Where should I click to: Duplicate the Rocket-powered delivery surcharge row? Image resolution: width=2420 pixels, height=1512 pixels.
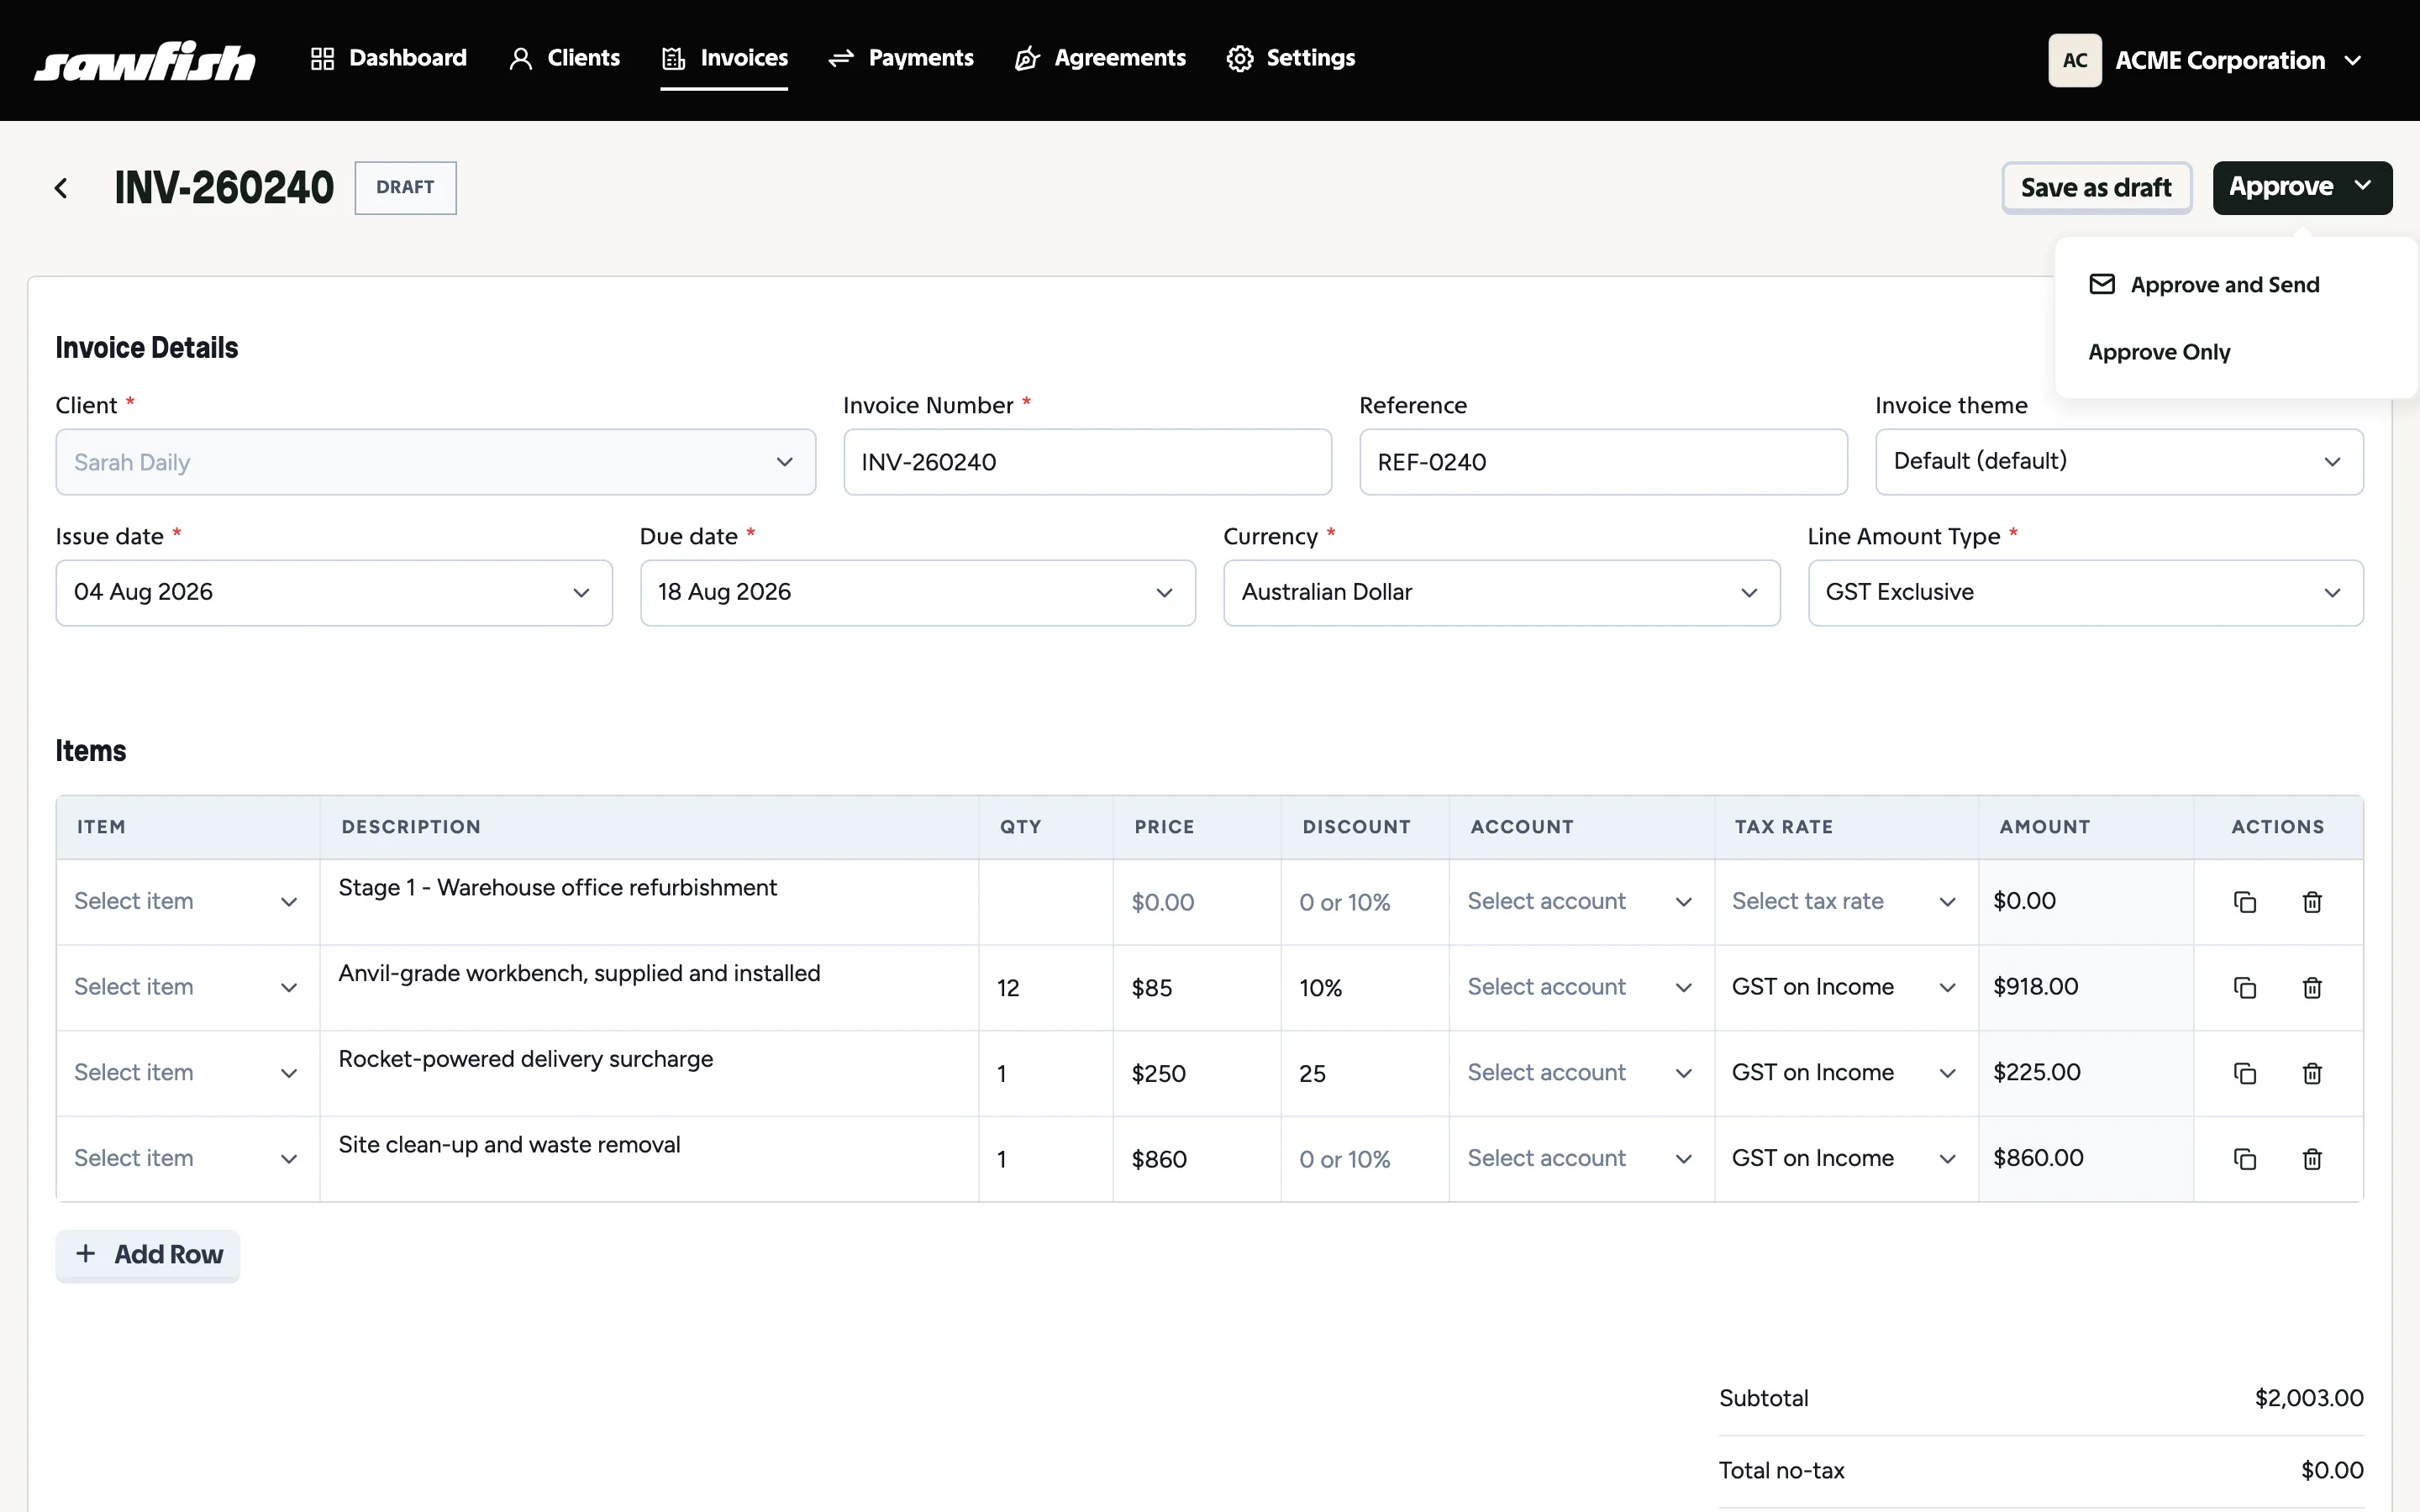(x=2245, y=1073)
